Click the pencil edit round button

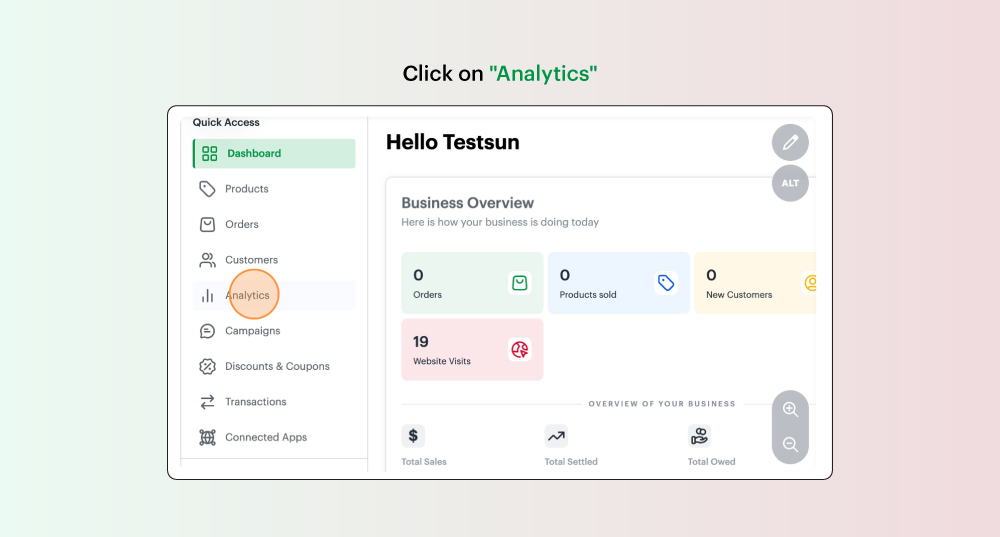[x=790, y=142]
